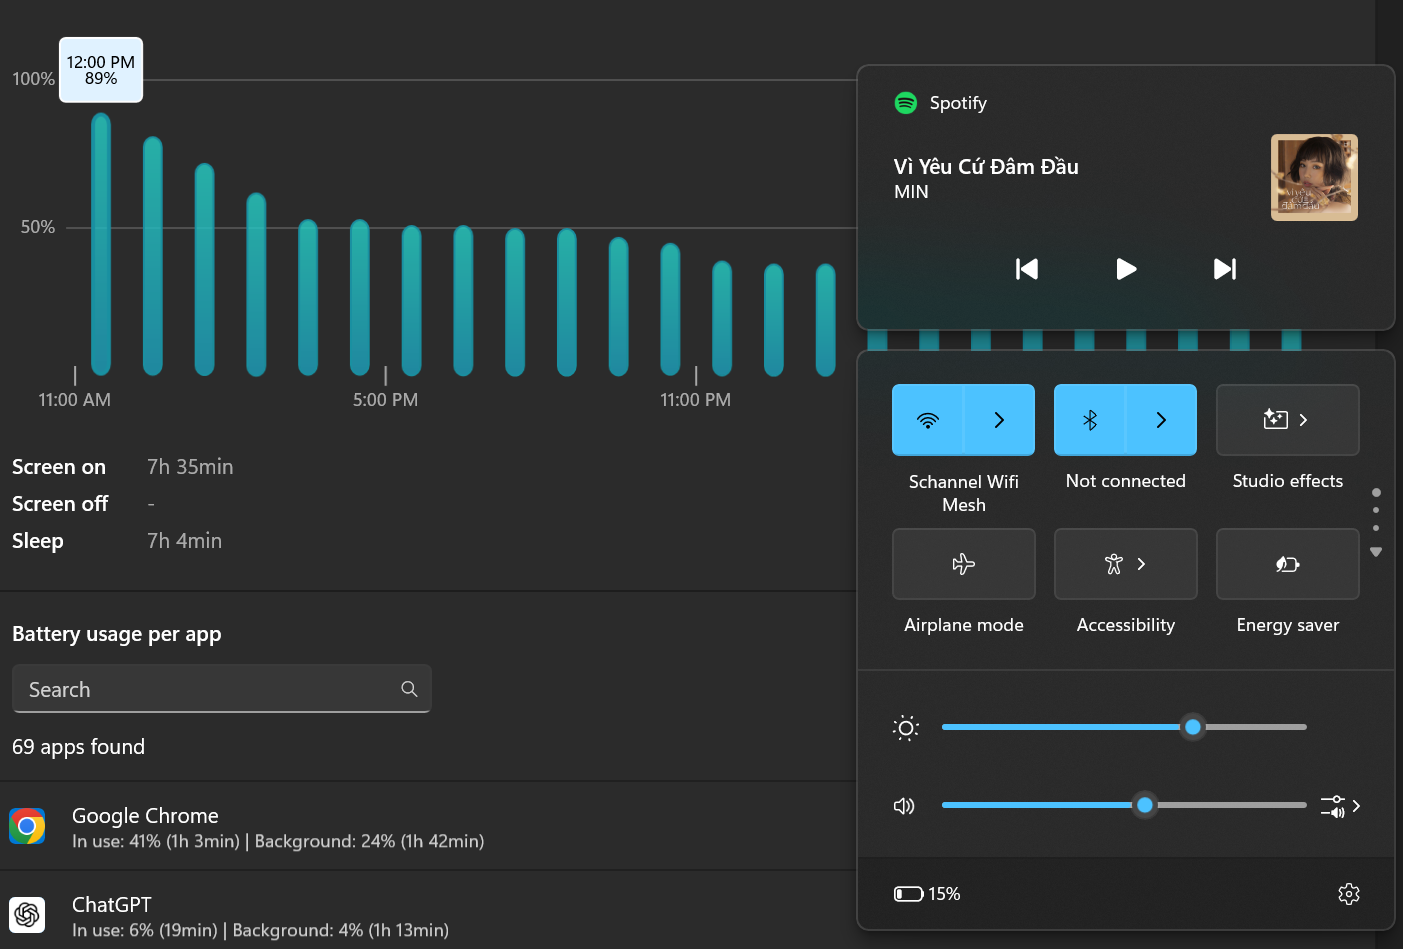Screen dimensions: 1403x949
Task: Skip to the previous track
Action: tap(1027, 269)
